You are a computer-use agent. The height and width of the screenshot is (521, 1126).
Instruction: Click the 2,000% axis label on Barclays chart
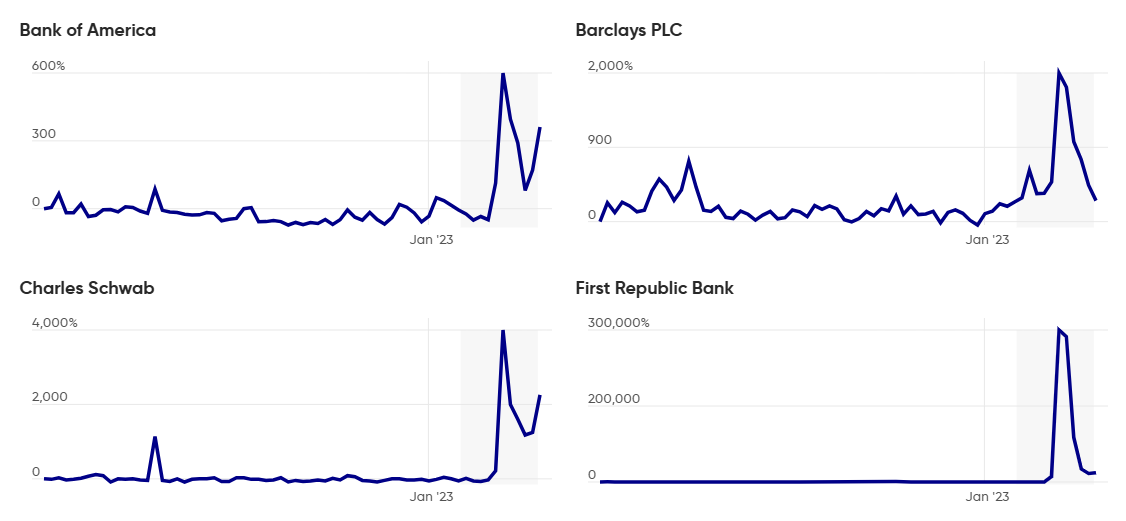610,66
